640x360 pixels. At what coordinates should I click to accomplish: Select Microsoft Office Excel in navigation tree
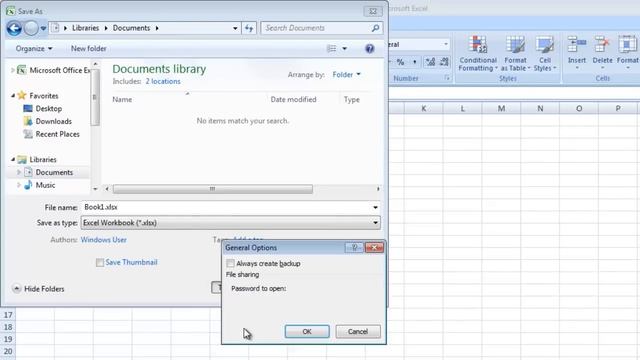[53, 70]
